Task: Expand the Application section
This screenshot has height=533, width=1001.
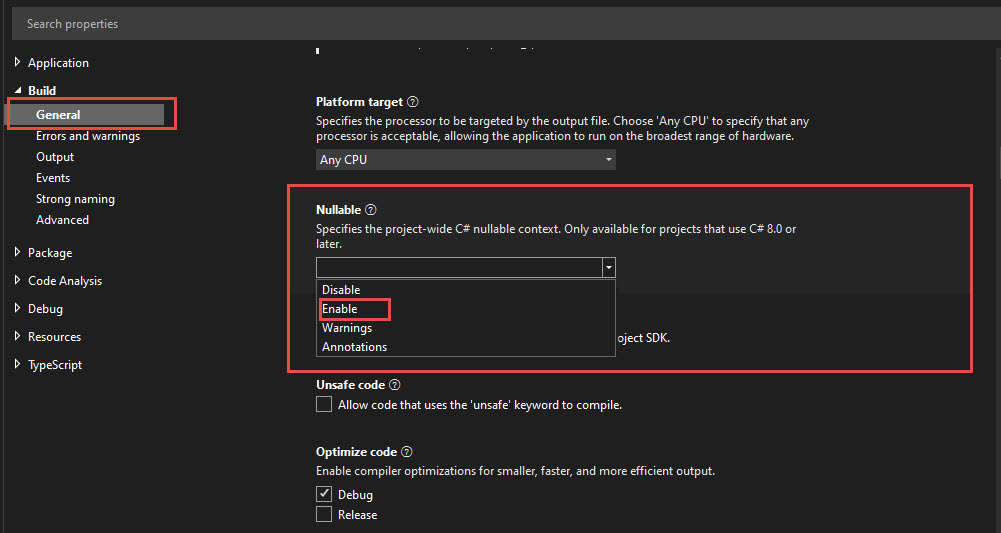Action: tap(18, 63)
